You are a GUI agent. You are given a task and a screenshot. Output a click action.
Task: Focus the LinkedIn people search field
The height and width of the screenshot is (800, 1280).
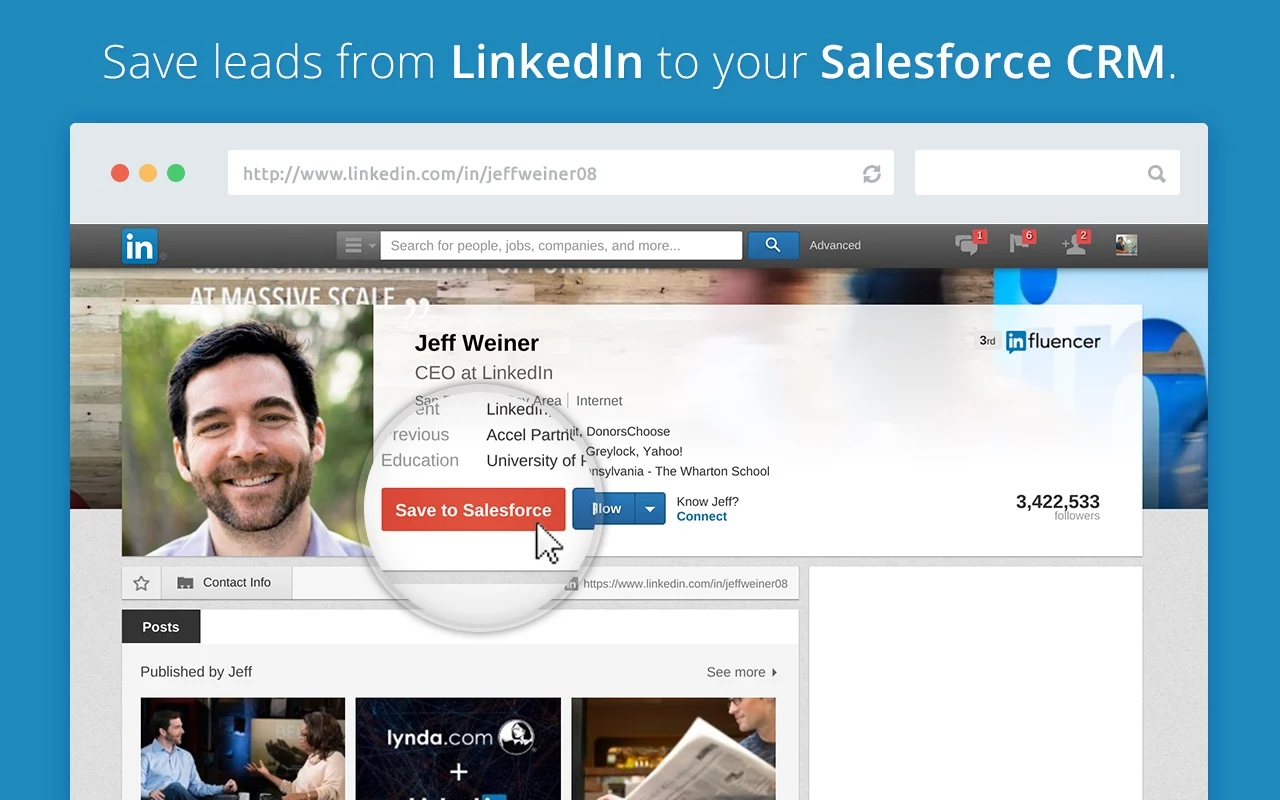click(561, 245)
